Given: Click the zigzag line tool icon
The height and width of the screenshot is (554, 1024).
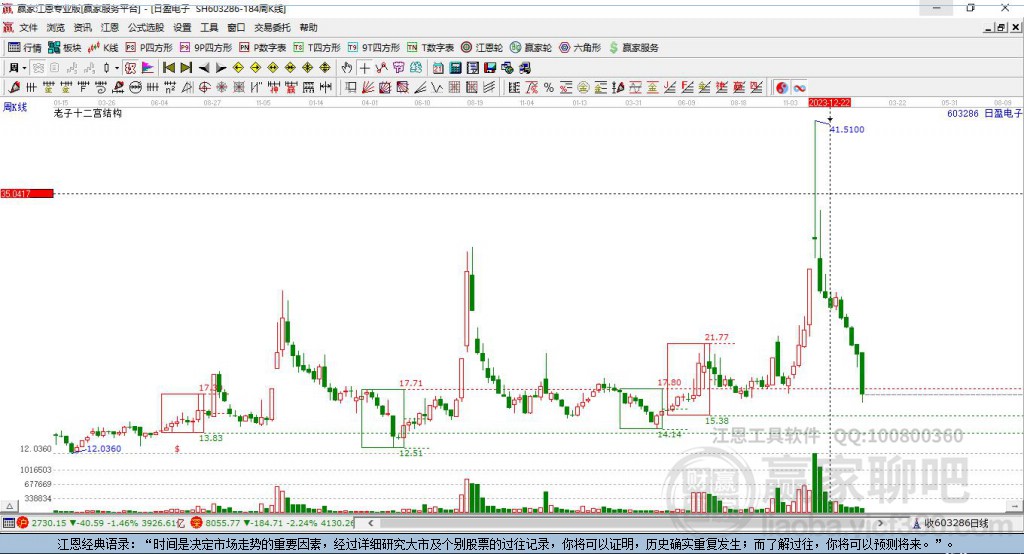Looking at the screenshot, I should [x=437, y=88].
